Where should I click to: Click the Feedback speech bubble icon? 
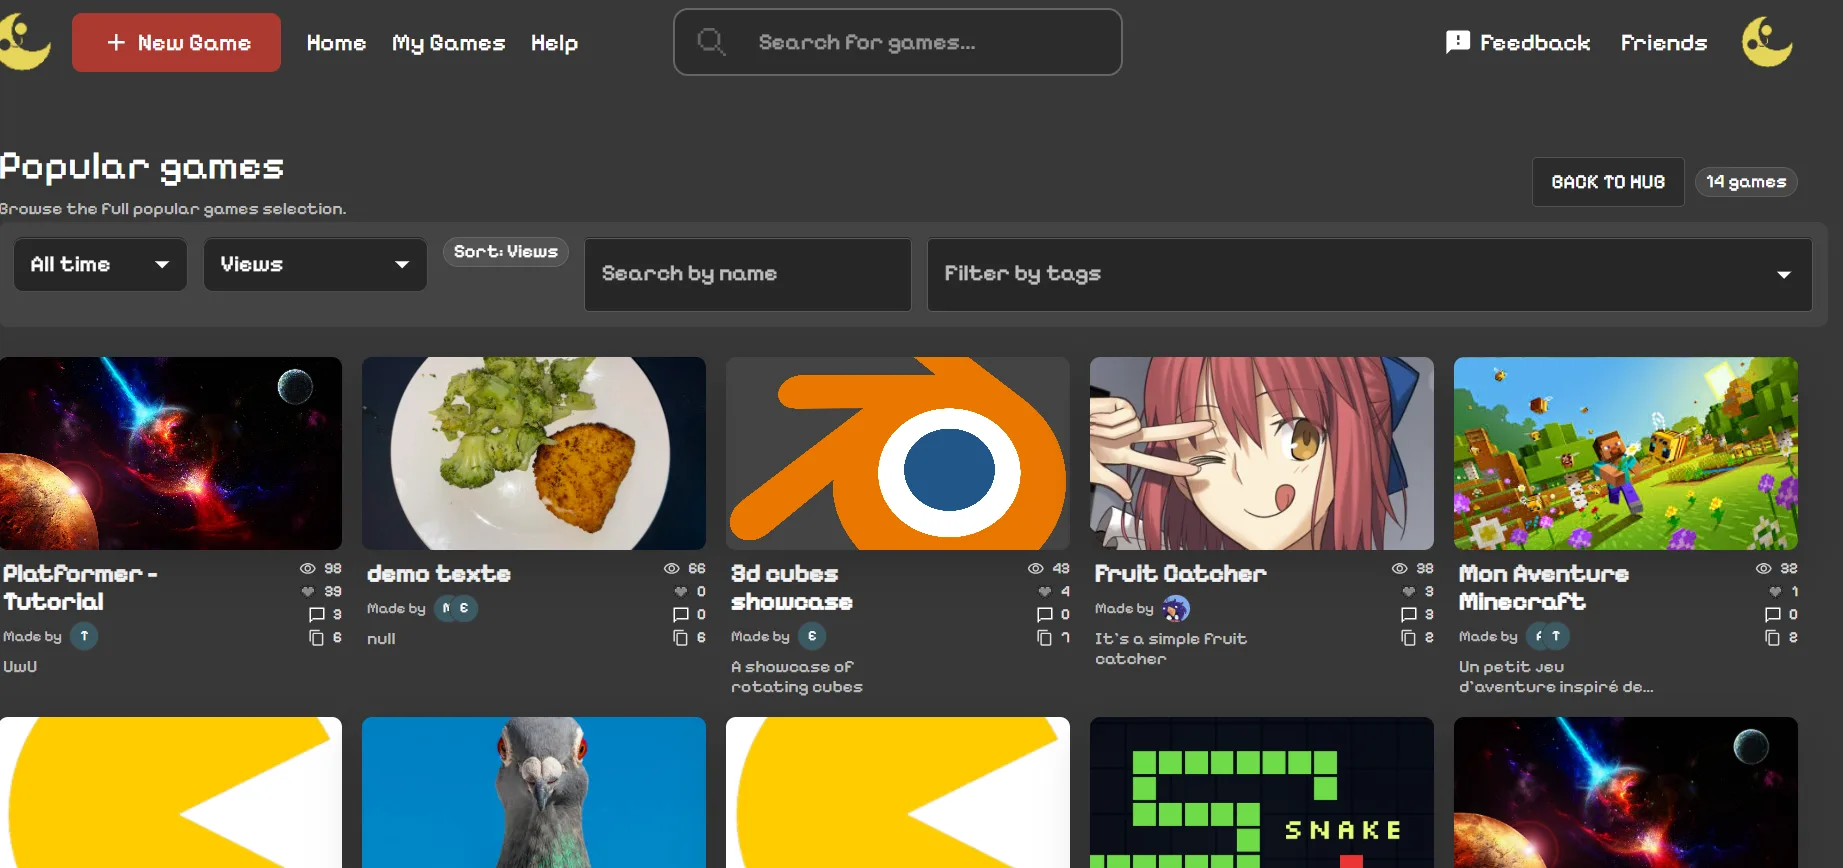(1458, 42)
